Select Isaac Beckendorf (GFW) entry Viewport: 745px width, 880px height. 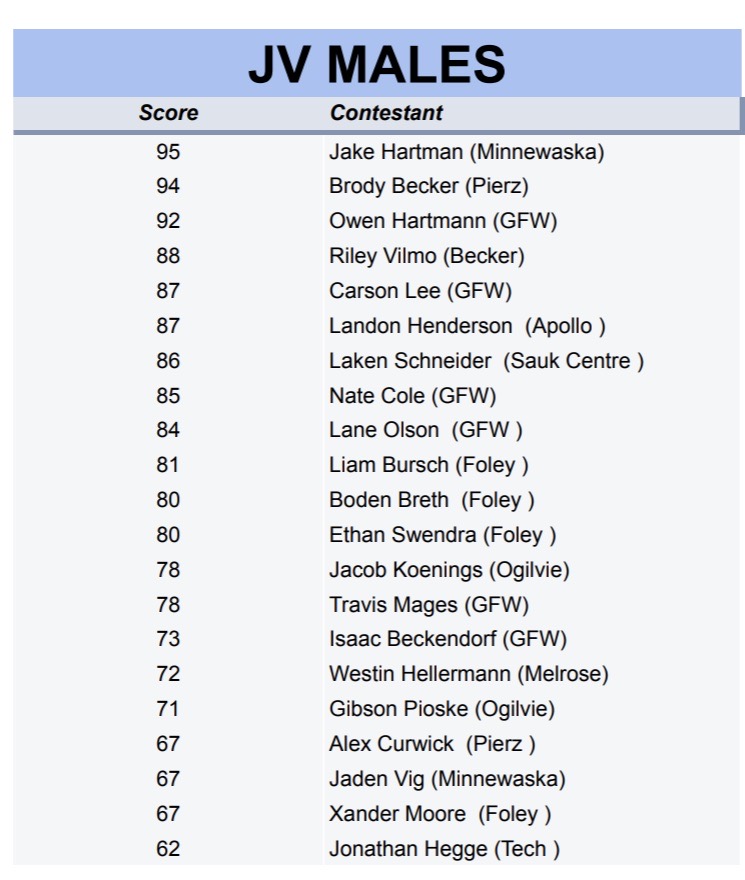pyautogui.click(x=447, y=639)
